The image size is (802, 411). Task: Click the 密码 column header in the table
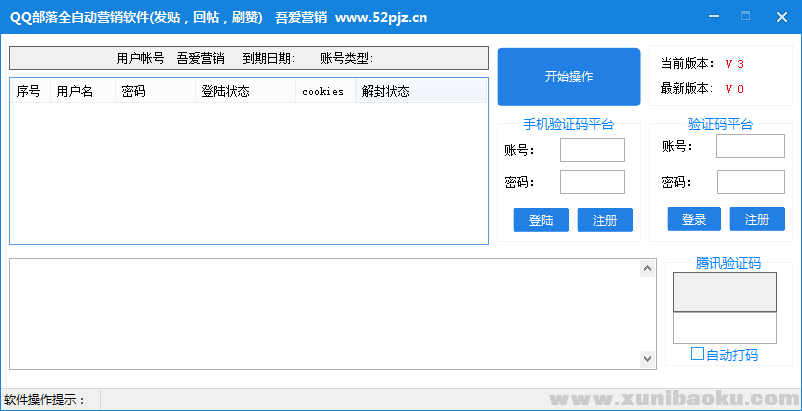click(x=155, y=91)
